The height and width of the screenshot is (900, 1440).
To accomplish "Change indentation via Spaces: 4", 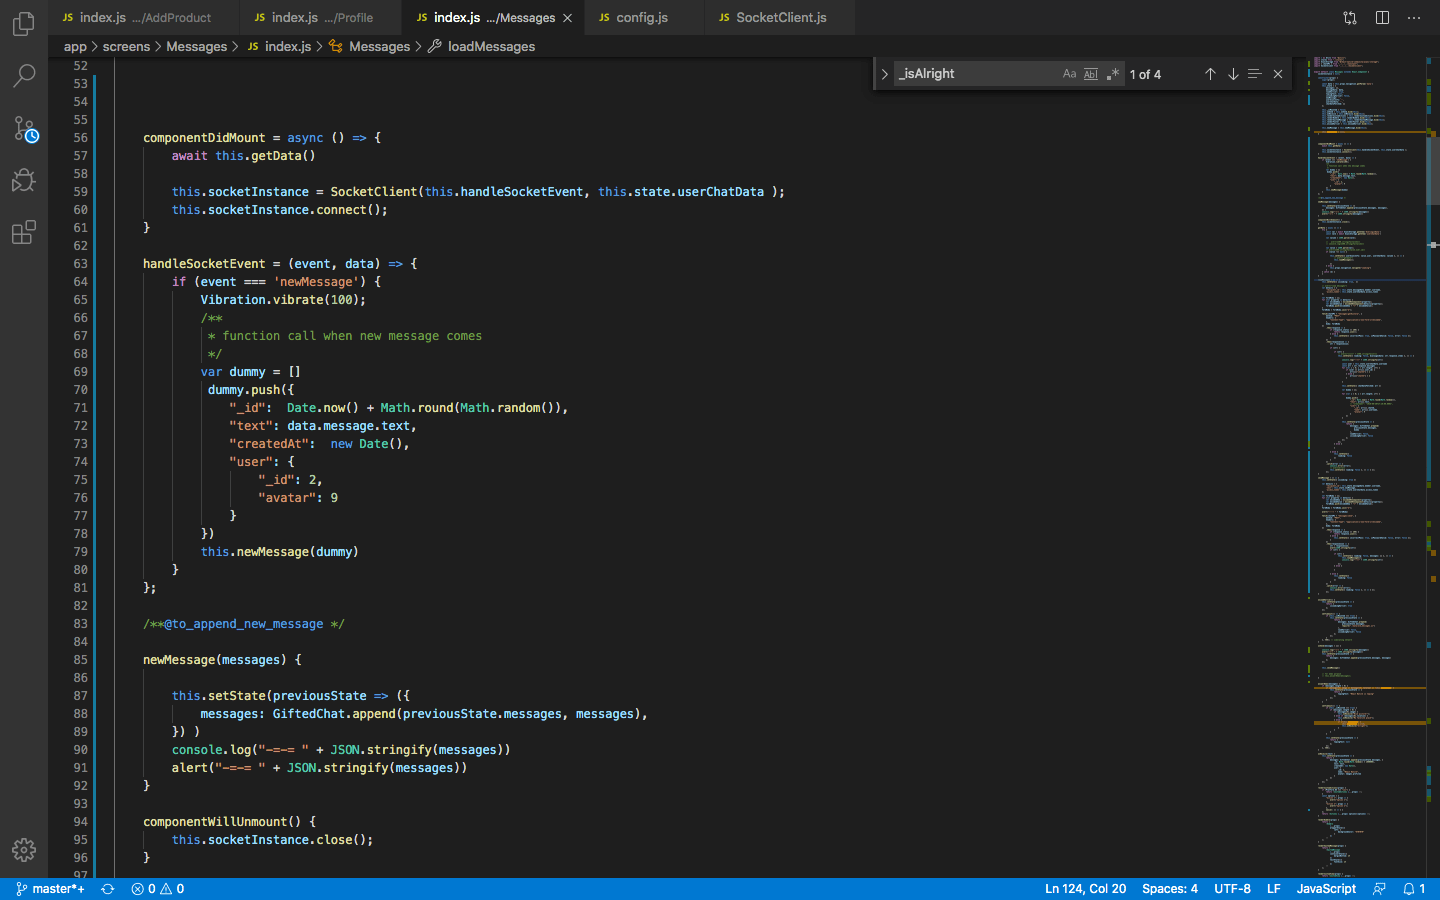I will pyautogui.click(x=1169, y=889).
